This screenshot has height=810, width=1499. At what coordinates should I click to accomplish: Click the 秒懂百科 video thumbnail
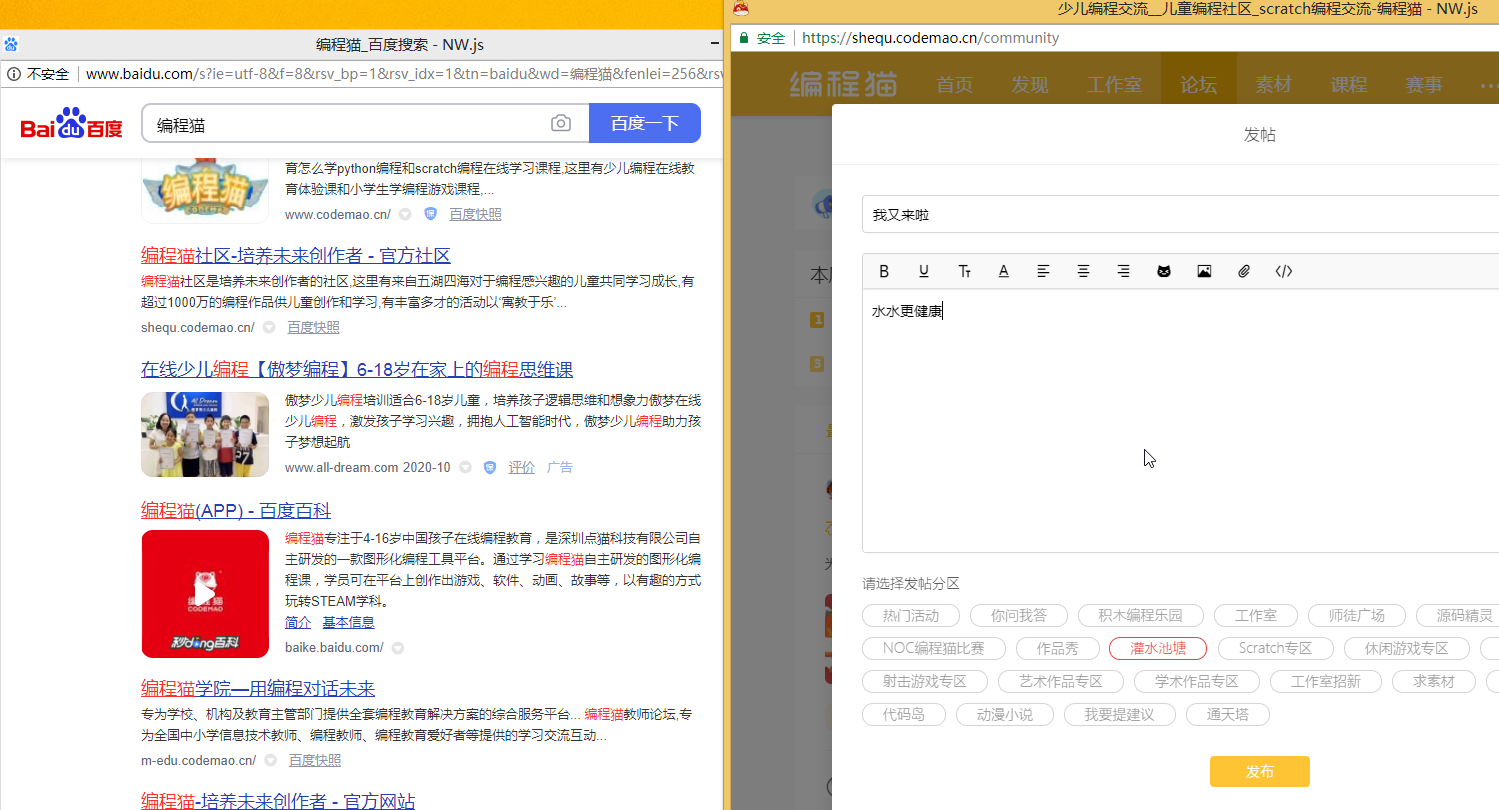tap(205, 594)
